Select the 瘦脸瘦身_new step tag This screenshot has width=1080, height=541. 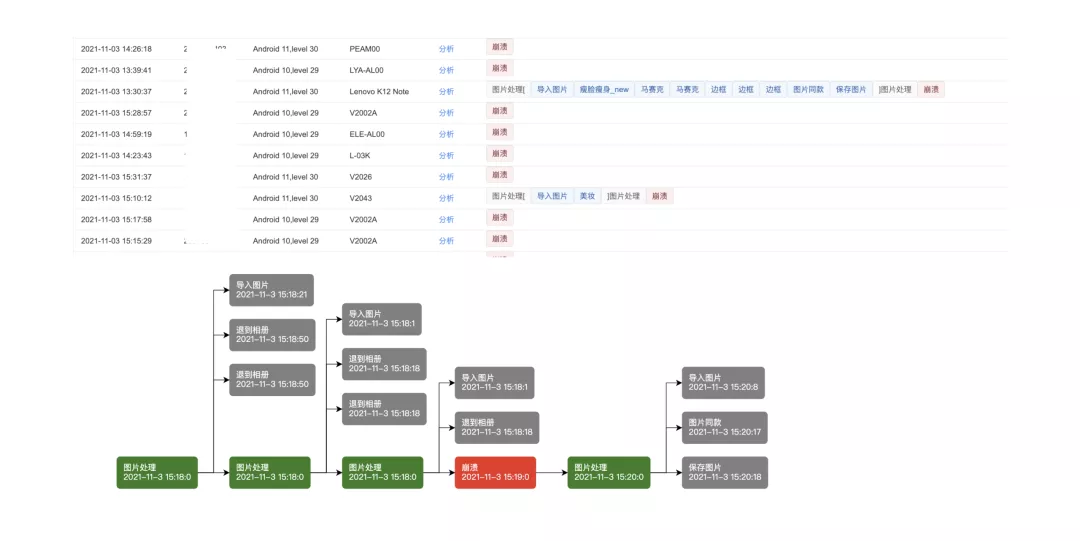(x=604, y=89)
